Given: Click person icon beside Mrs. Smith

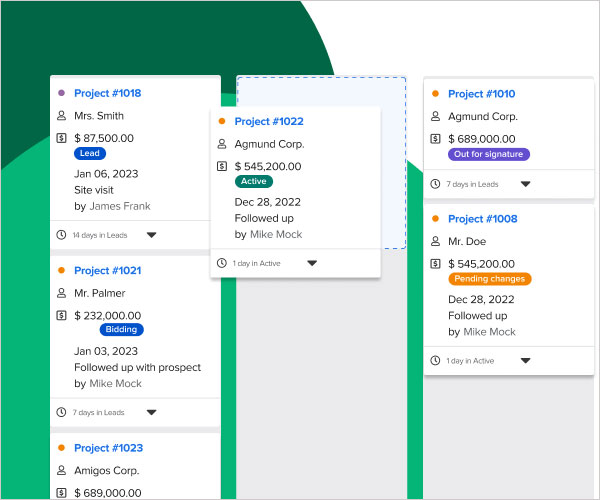Looking at the screenshot, I should 61,116.
